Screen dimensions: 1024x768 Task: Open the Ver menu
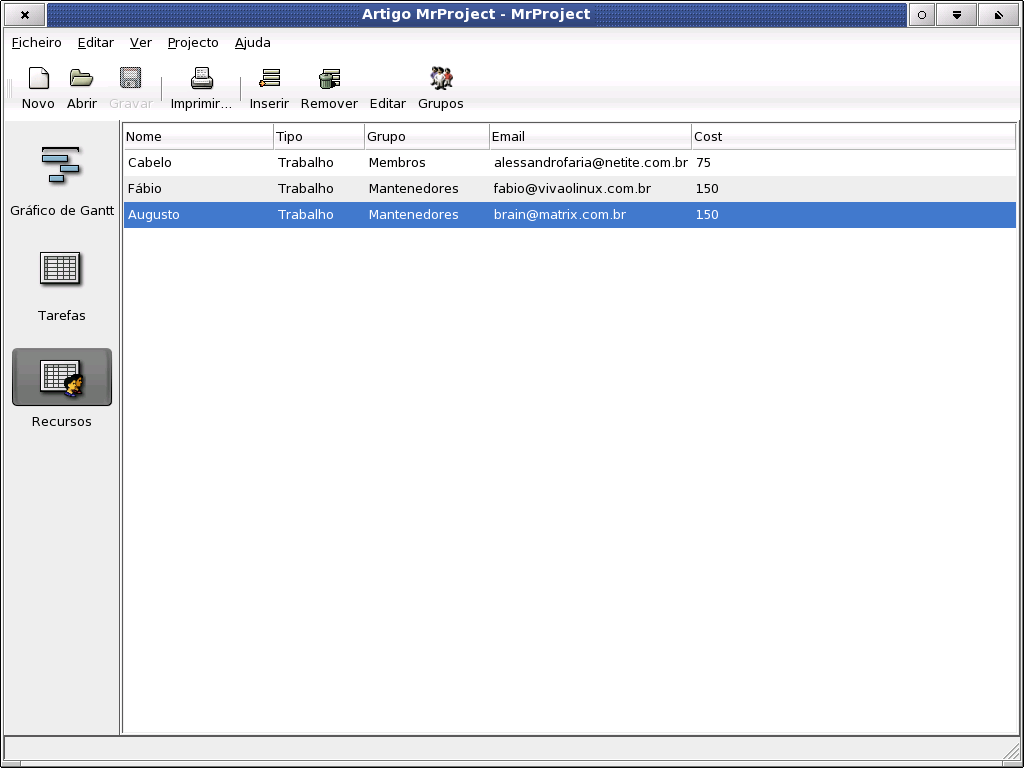coord(140,42)
